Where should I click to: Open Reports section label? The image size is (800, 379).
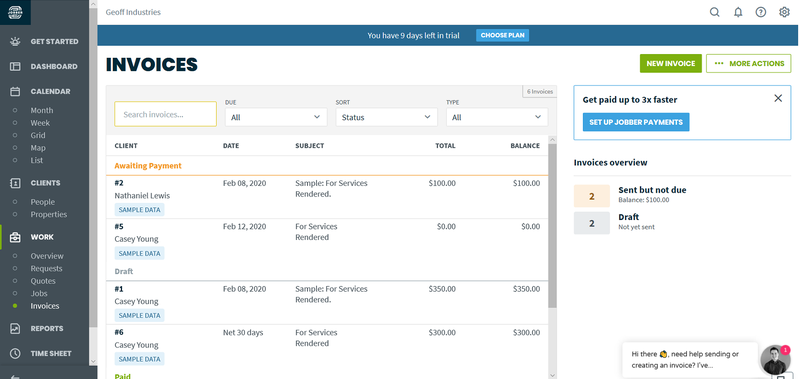[x=47, y=329]
